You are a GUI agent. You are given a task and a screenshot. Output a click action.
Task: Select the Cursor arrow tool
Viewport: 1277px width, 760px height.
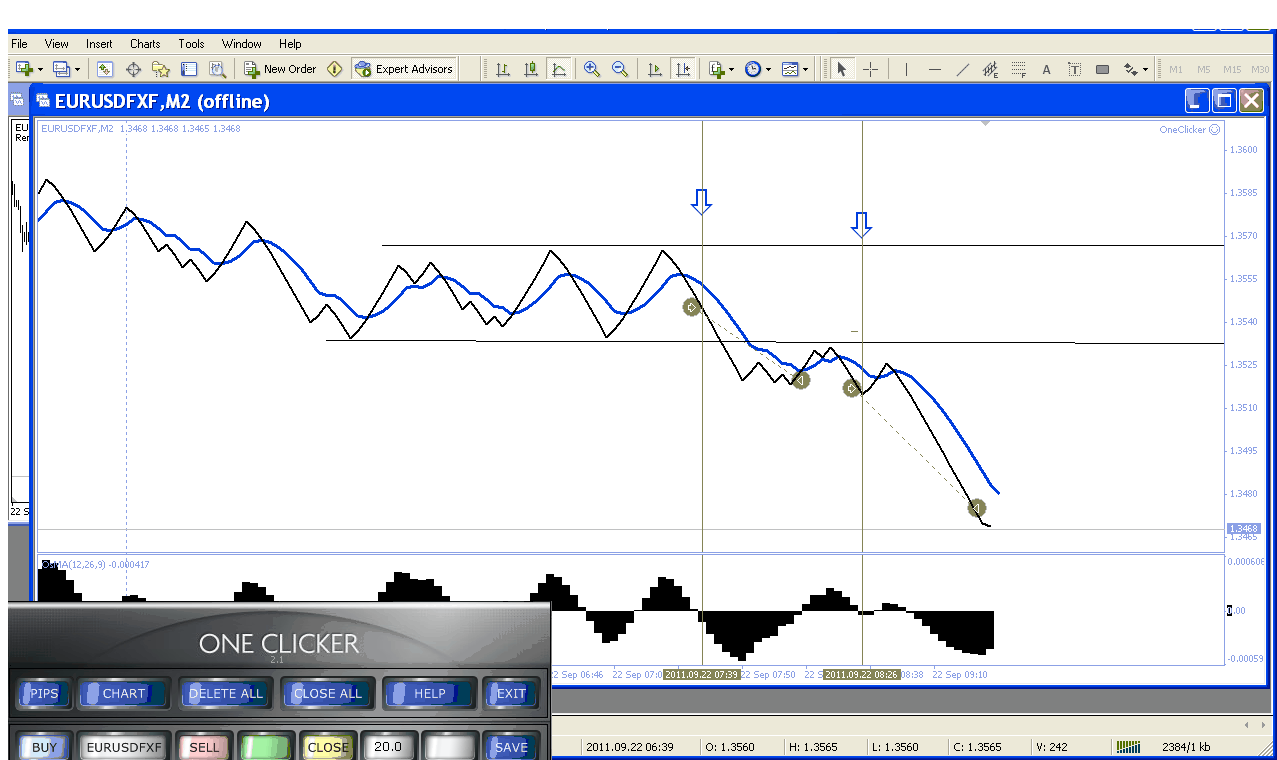pos(842,69)
